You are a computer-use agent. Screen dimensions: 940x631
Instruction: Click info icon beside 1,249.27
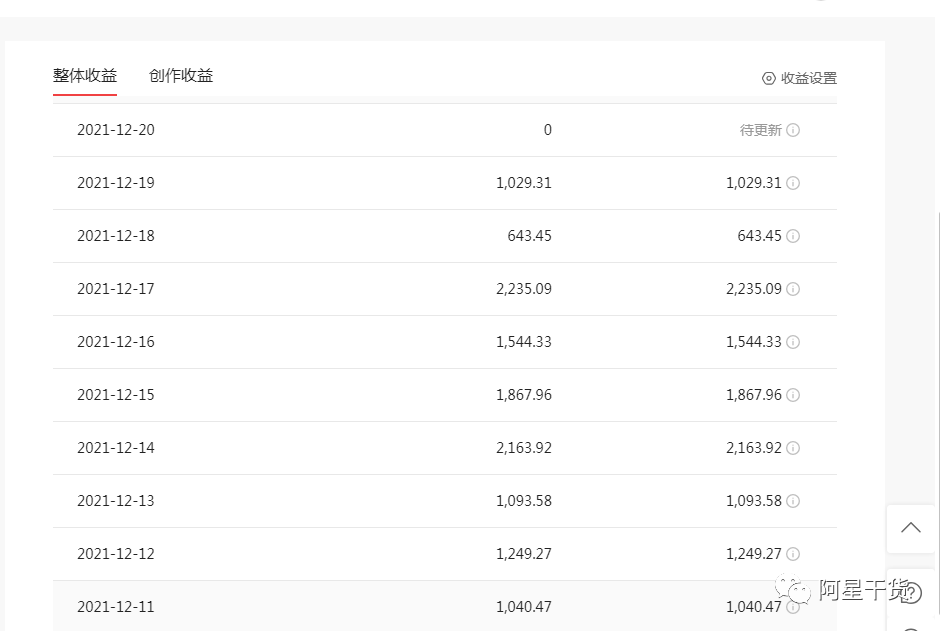coord(793,554)
